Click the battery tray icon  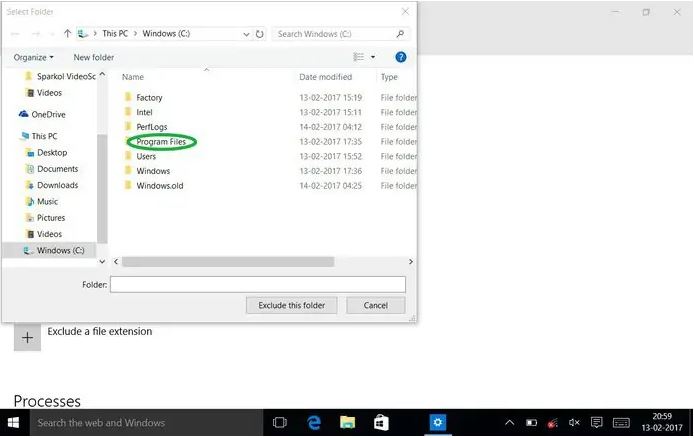point(531,423)
